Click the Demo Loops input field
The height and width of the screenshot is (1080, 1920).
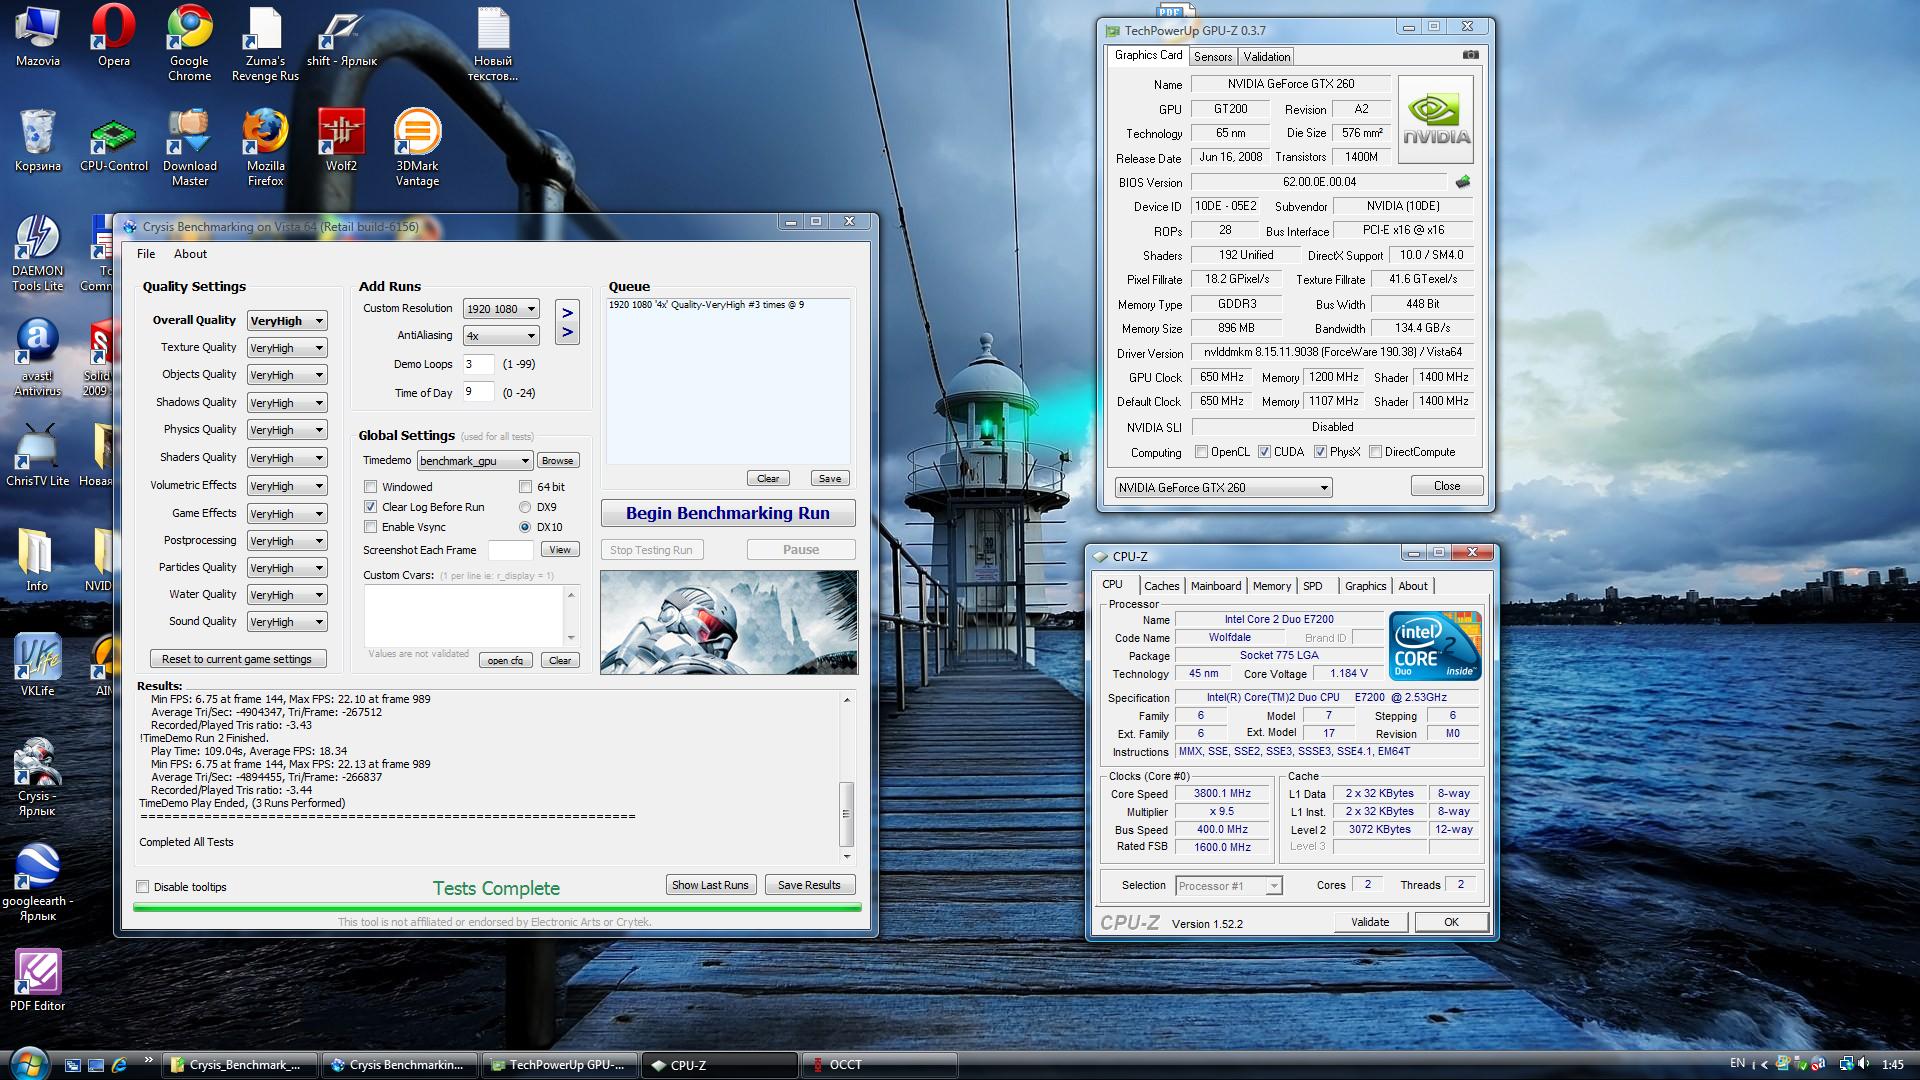click(x=478, y=364)
